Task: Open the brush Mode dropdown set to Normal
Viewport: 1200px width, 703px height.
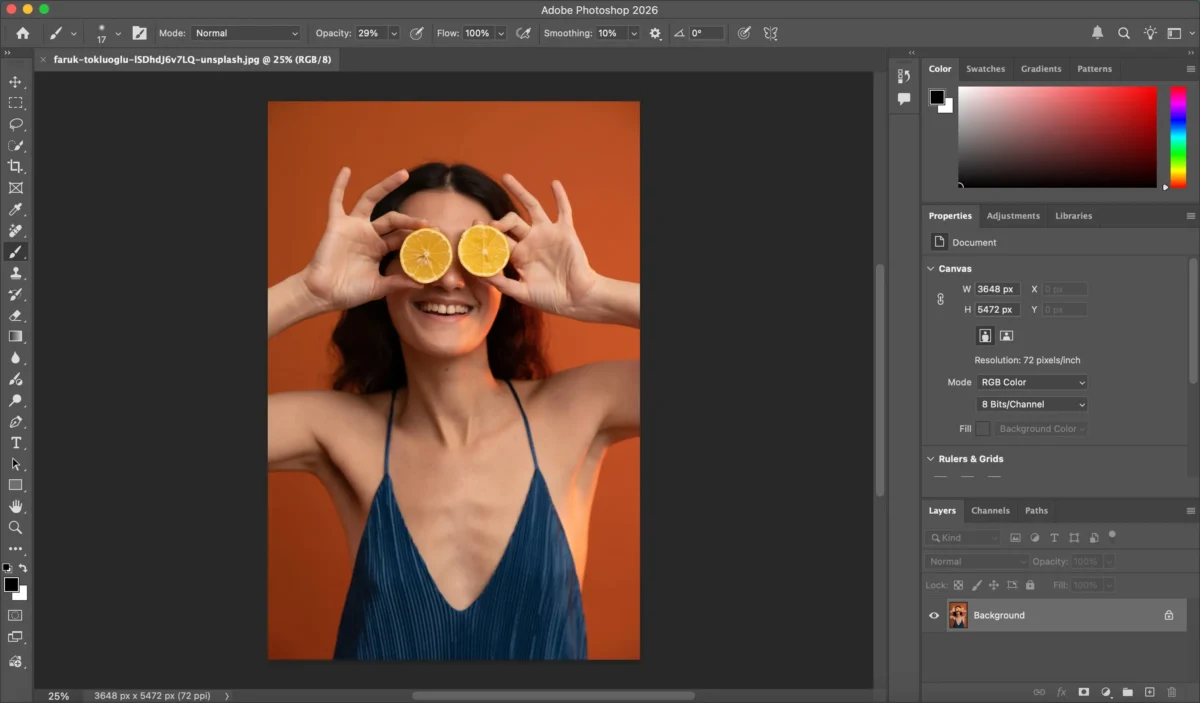Action: click(x=245, y=33)
